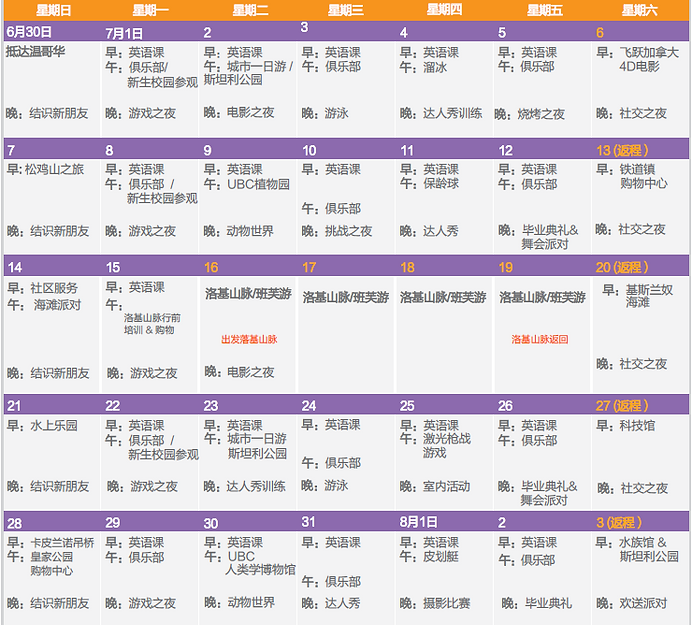This screenshot has width=692, height=625.
Task: Click 激光枪战 游戏 entry
Action: pyautogui.click(x=447, y=446)
